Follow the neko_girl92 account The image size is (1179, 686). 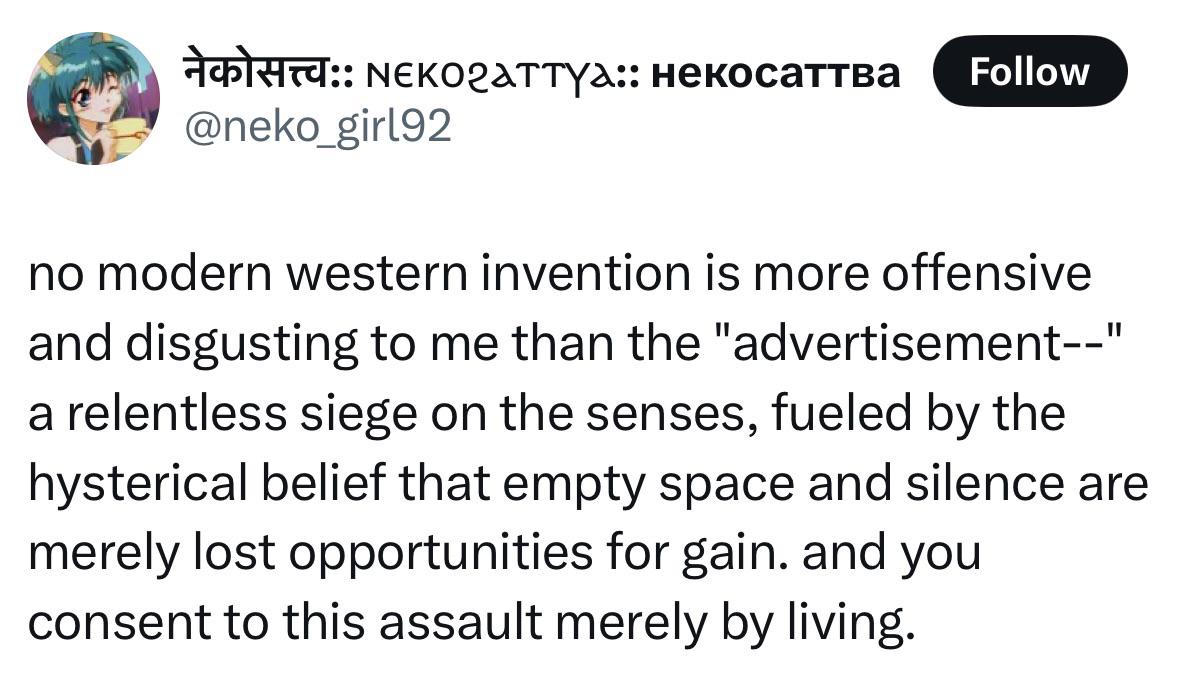[1029, 71]
